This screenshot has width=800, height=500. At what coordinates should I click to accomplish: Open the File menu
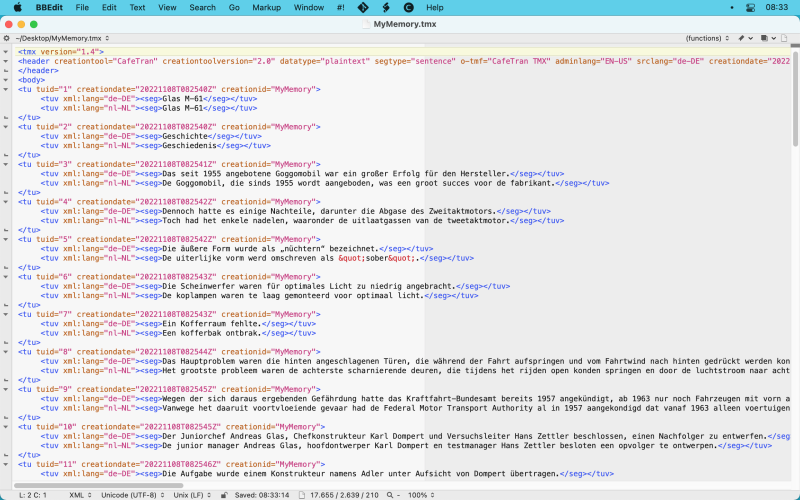[82, 7]
